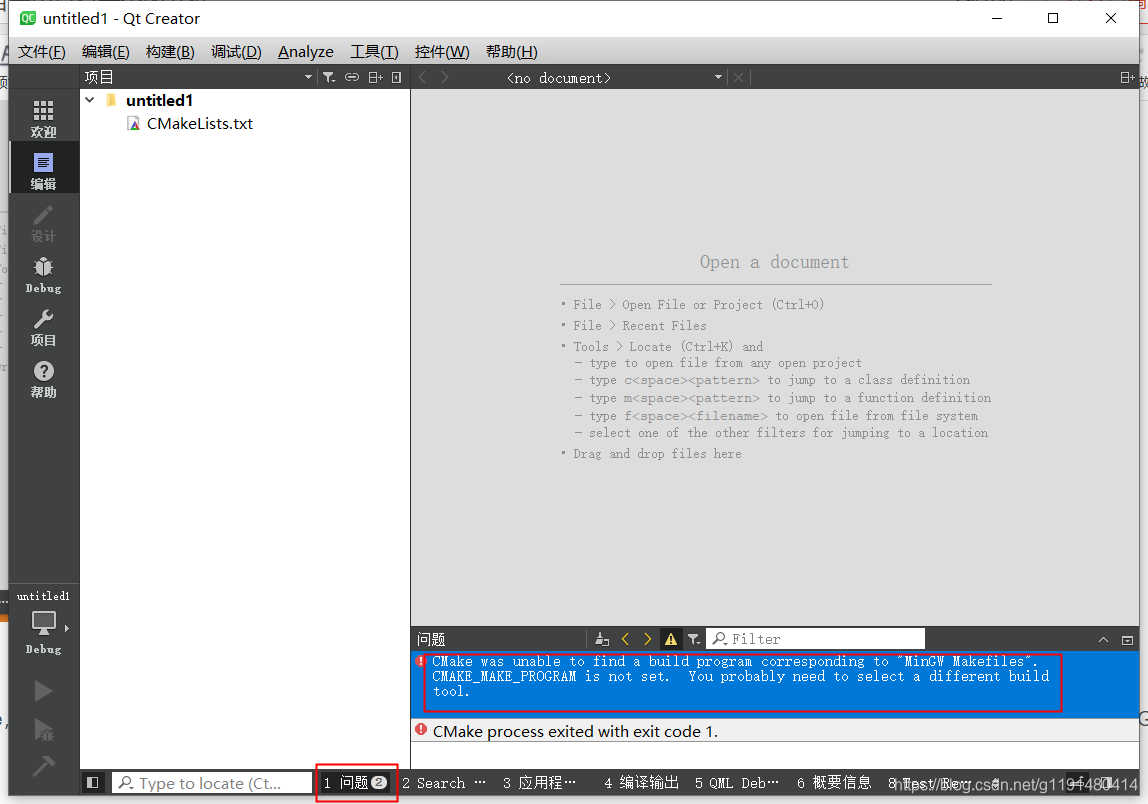Image resolution: width=1148 pixels, height=804 pixels.
Task: Toggle show warnings triangle button
Action: click(x=671, y=639)
